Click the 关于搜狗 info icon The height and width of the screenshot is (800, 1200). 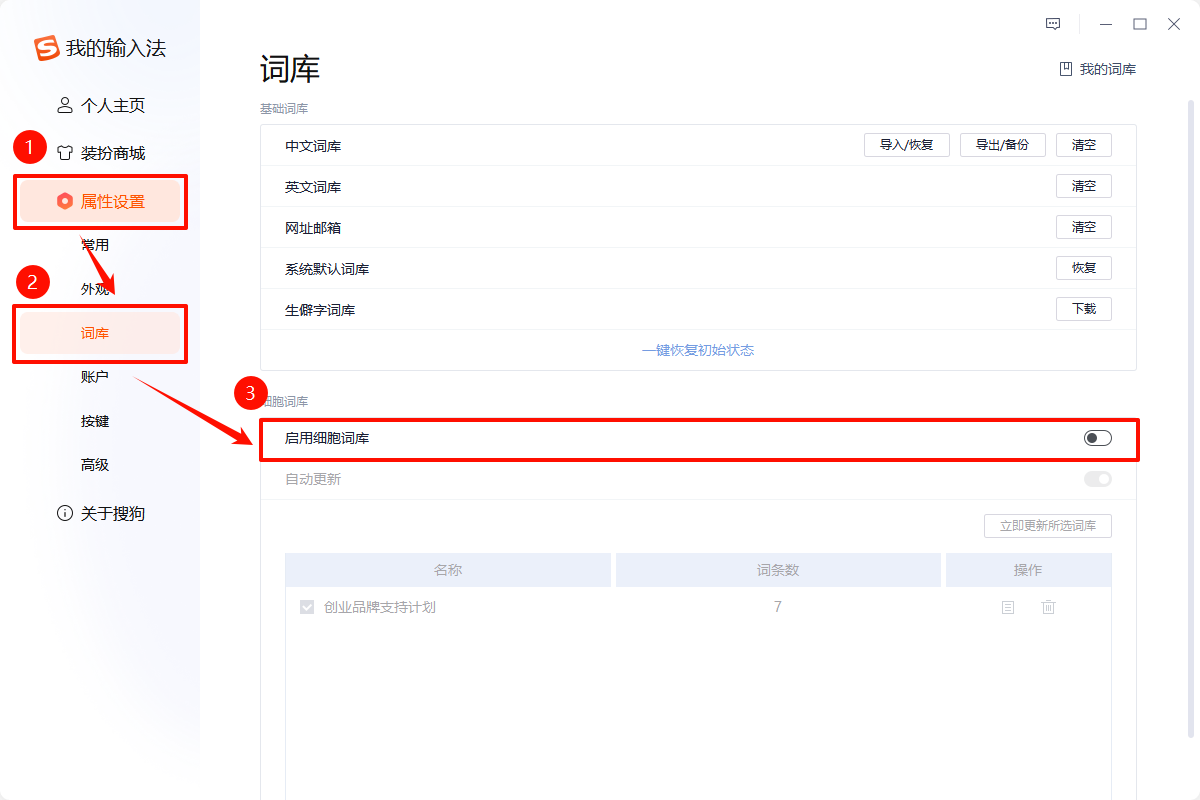pos(64,513)
